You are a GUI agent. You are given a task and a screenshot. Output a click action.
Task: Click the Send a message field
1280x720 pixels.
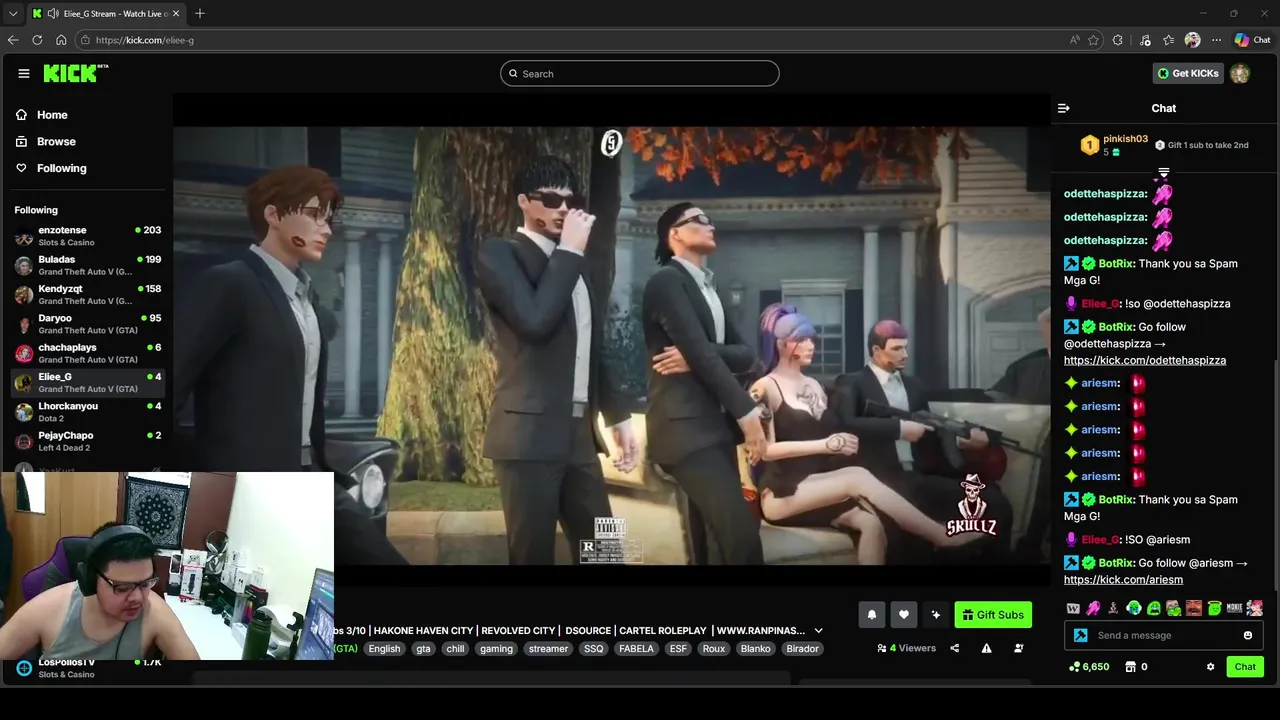(1166, 635)
